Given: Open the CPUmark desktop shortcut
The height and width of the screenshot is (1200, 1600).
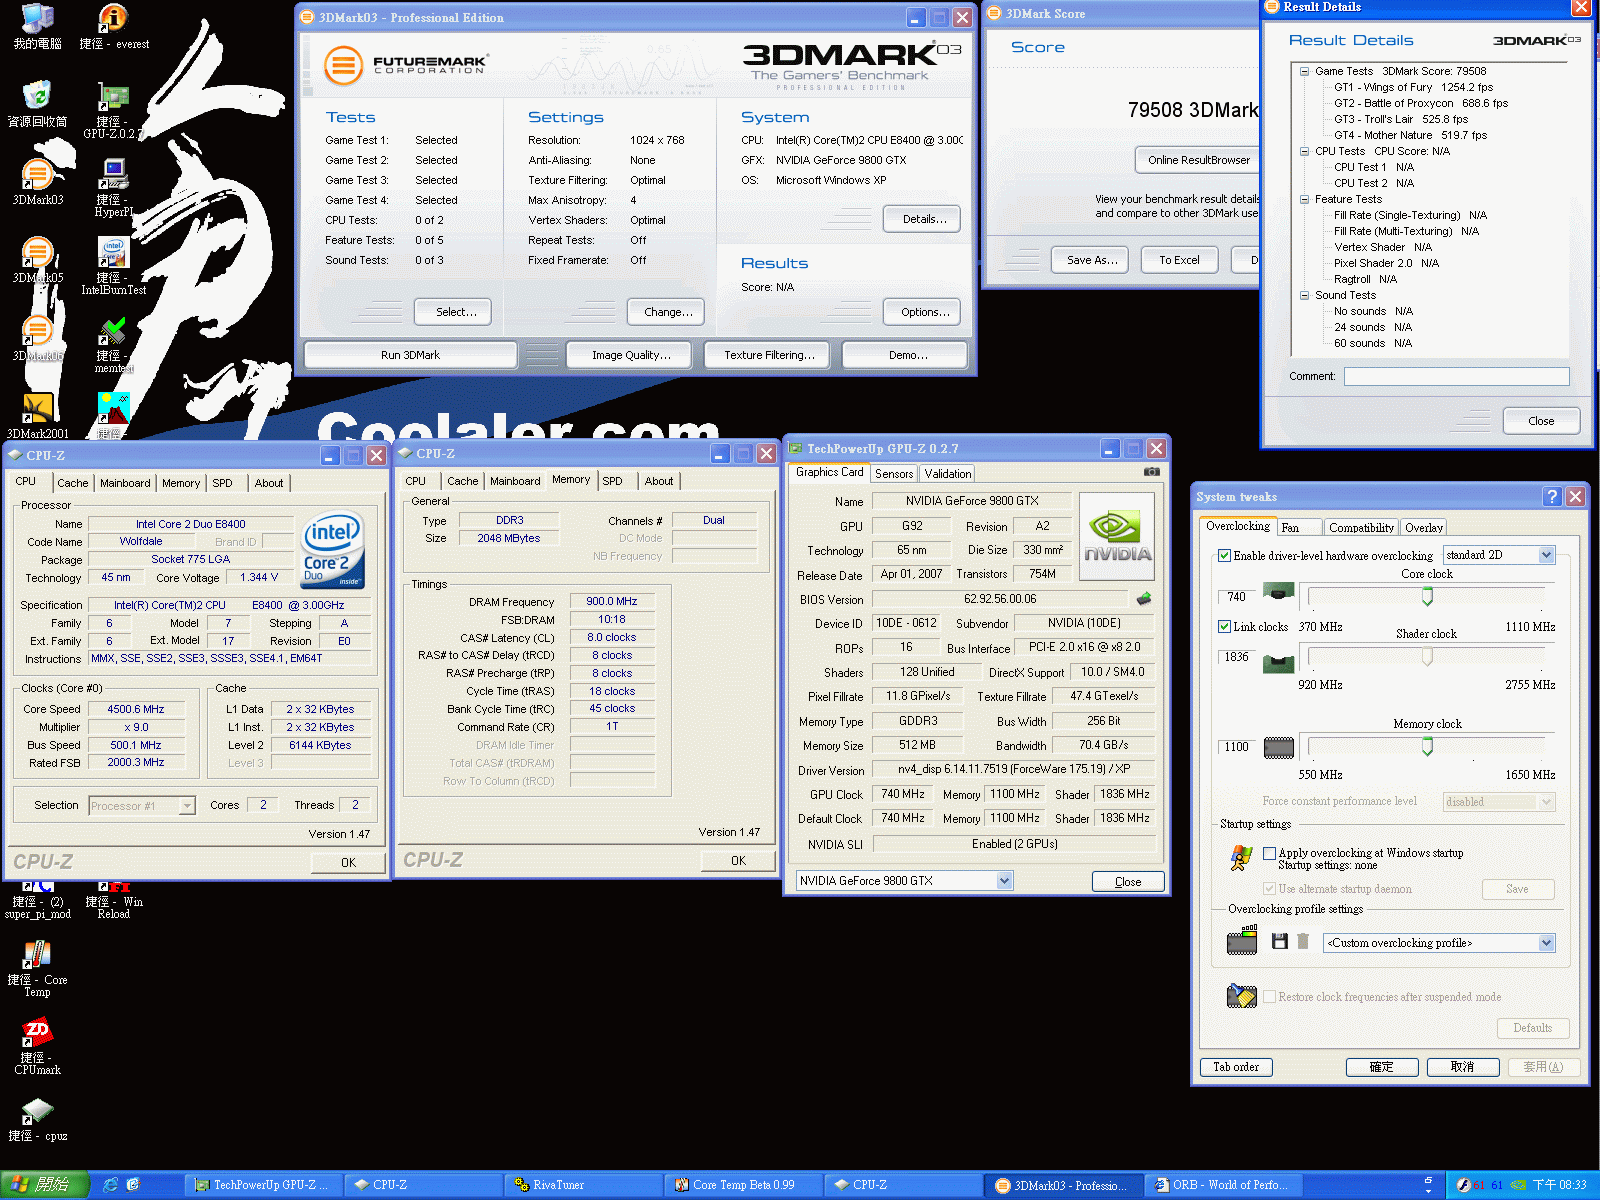Looking at the screenshot, I should click(x=37, y=1046).
